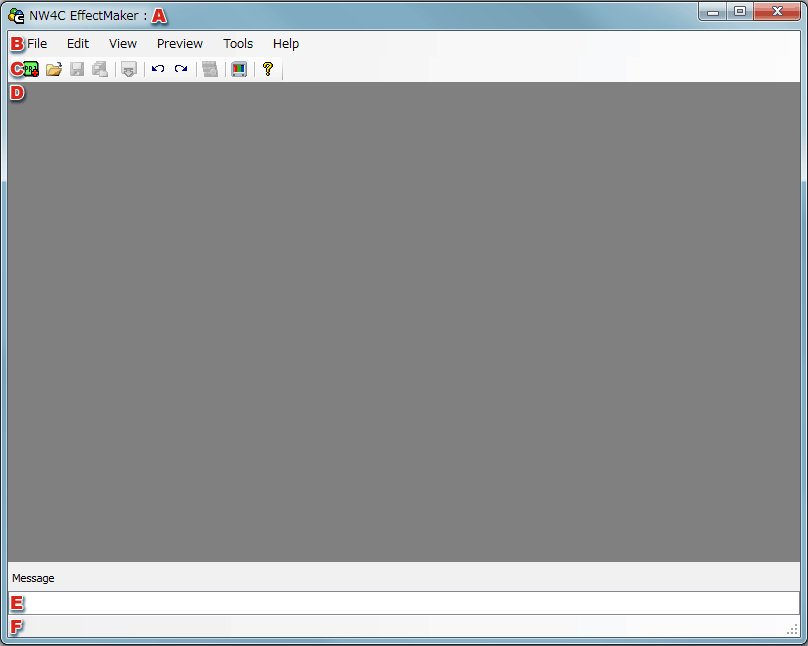Click the white Message text field
808x646 pixels.
pos(404,603)
